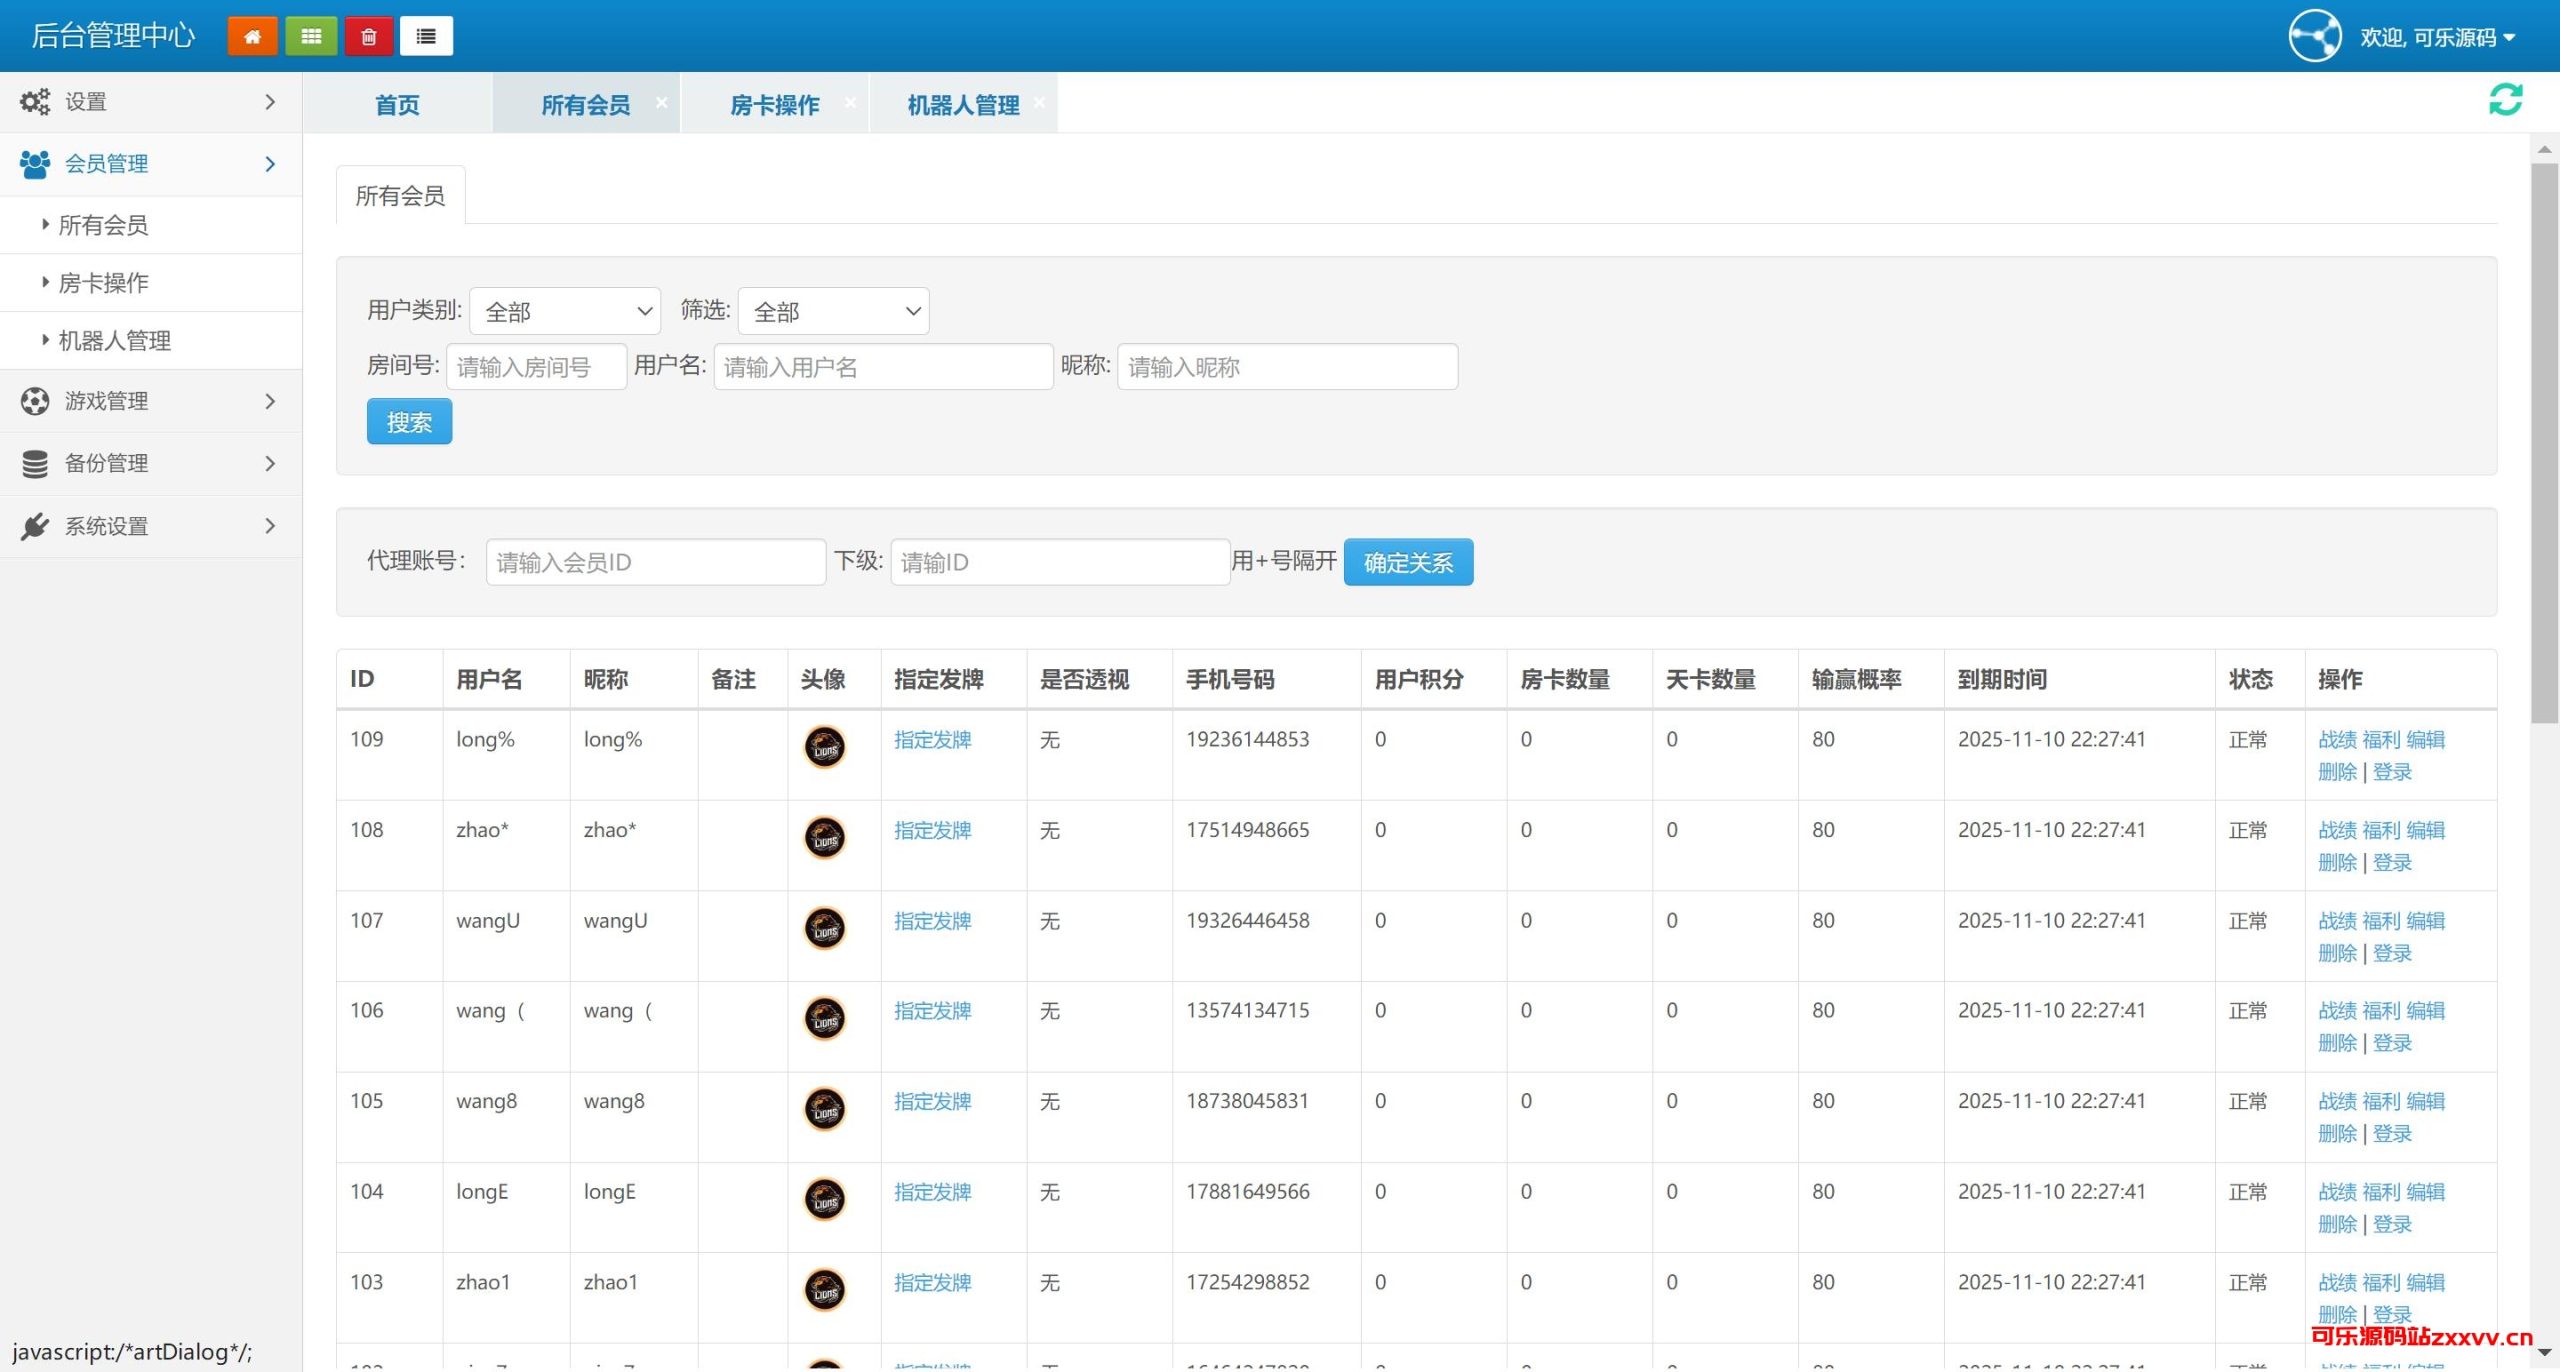
Task: Click the admin profile icon in the header
Action: (x=2314, y=37)
